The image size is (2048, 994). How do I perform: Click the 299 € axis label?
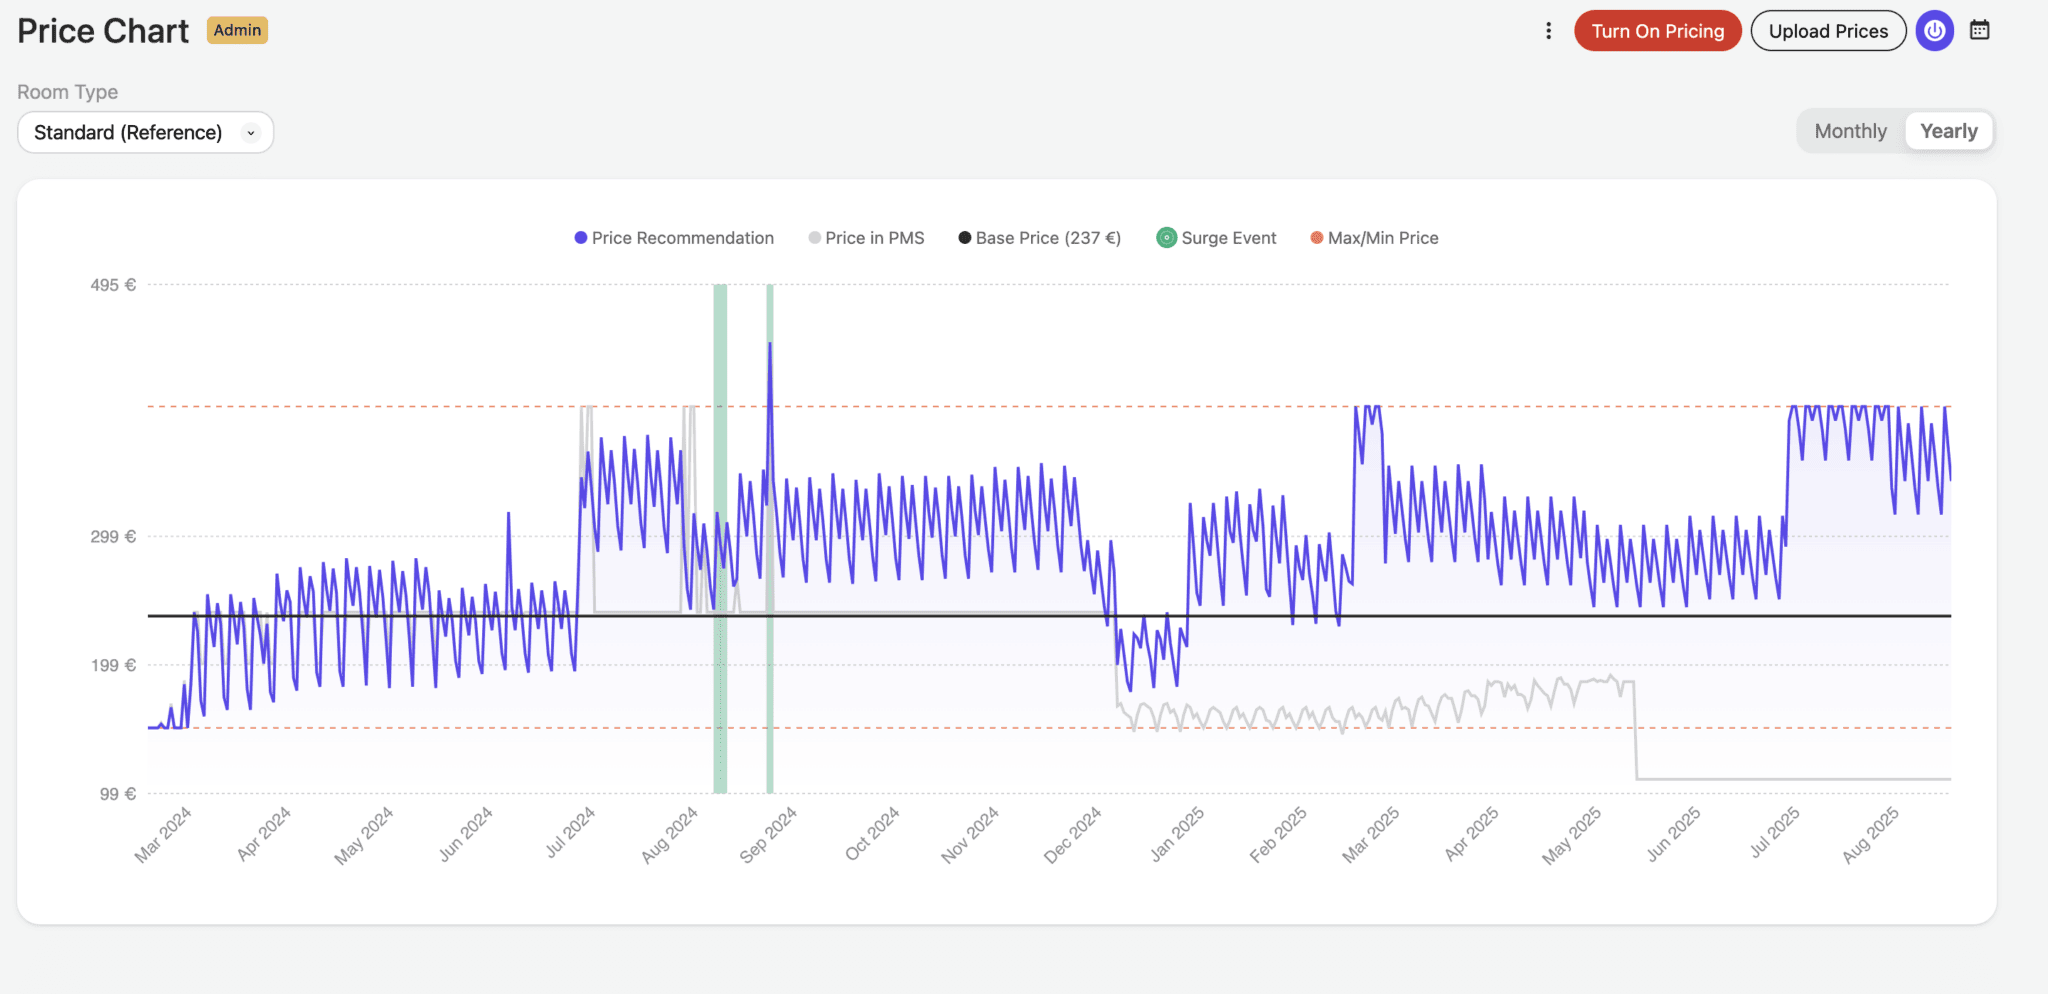[x=113, y=537]
